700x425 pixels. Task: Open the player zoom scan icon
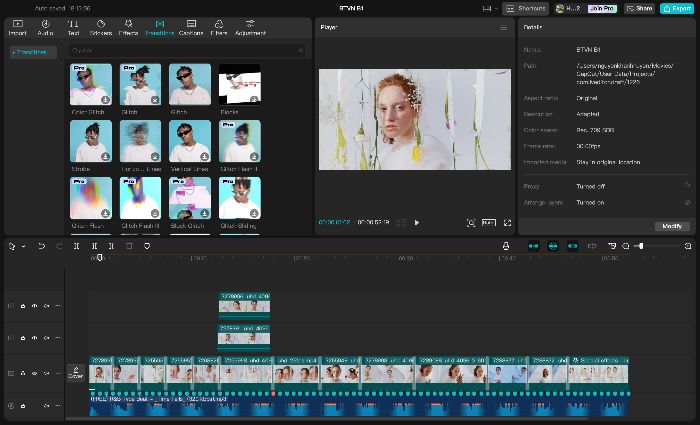point(471,222)
